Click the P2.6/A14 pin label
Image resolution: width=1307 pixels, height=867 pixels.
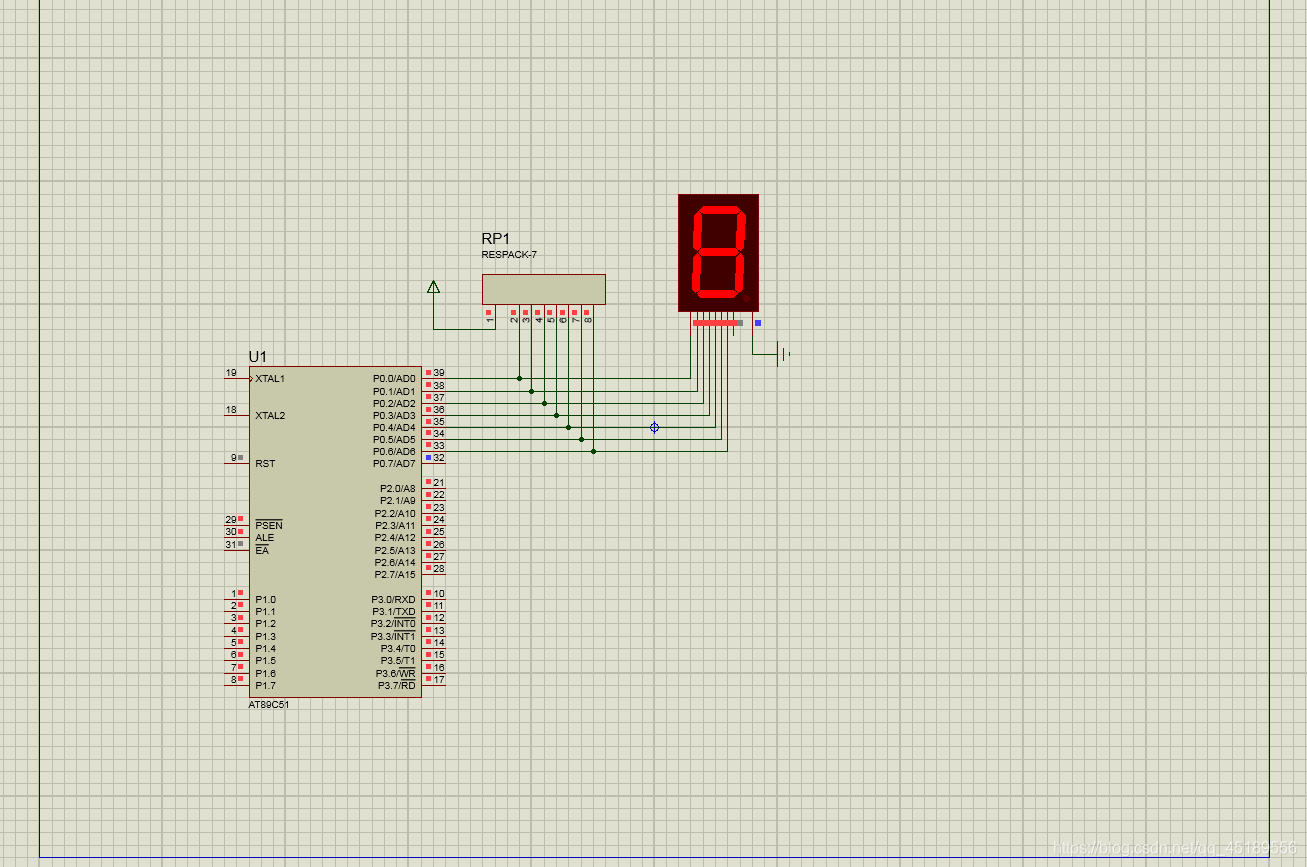[395, 563]
